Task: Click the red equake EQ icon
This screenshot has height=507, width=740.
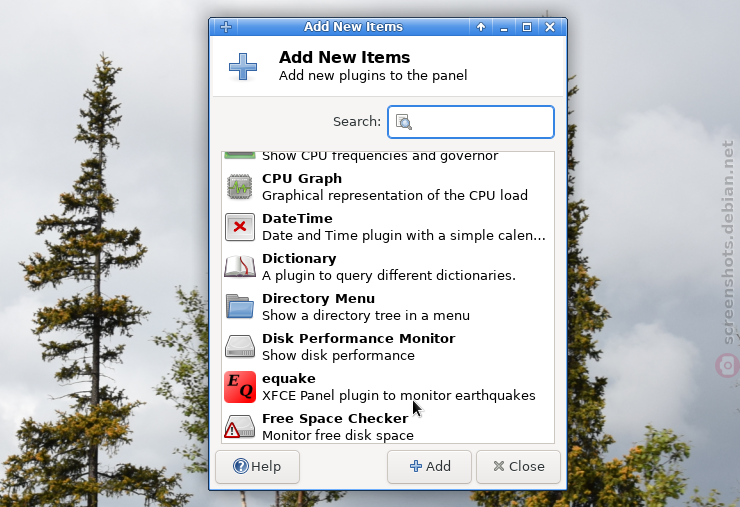Action: 240,387
